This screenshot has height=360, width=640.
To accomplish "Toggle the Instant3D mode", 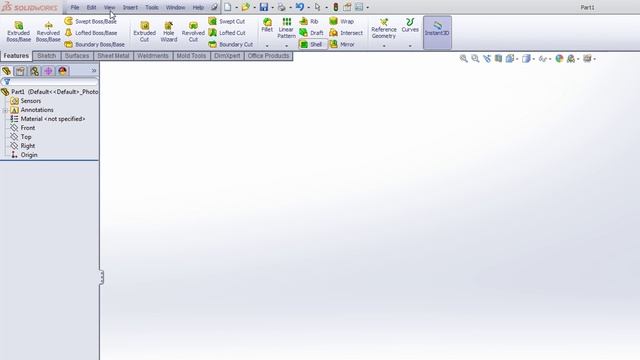I will click(437, 32).
